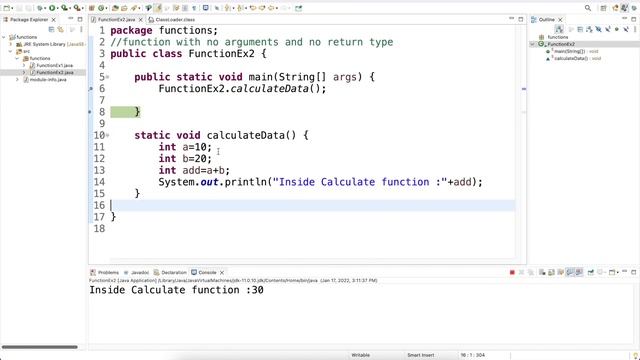Select the Package Explorer tab

click(29, 20)
